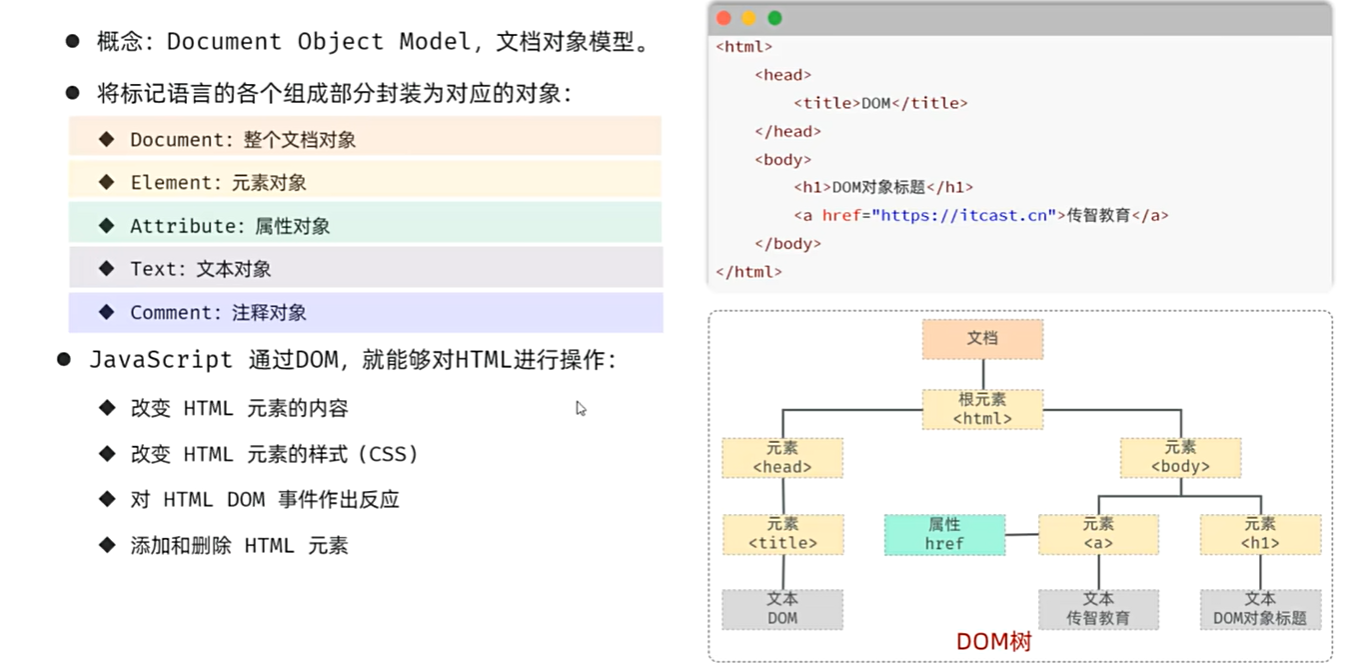
Task: Click the '文本 DOM' tree node
Action: pyautogui.click(x=782, y=609)
